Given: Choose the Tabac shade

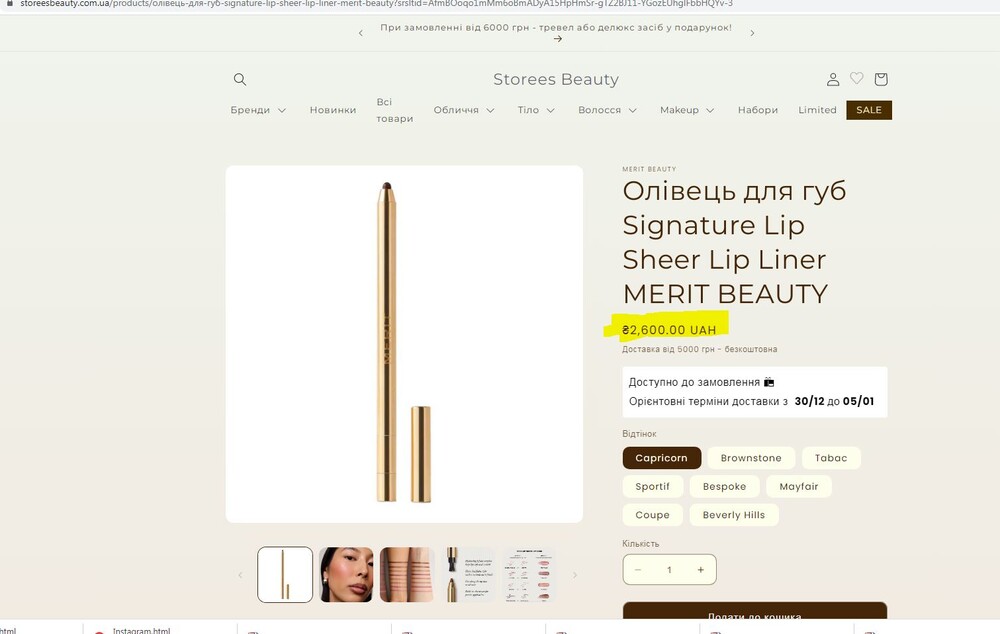Looking at the screenshot, I should pyautogui.click(x=830, y=458).
